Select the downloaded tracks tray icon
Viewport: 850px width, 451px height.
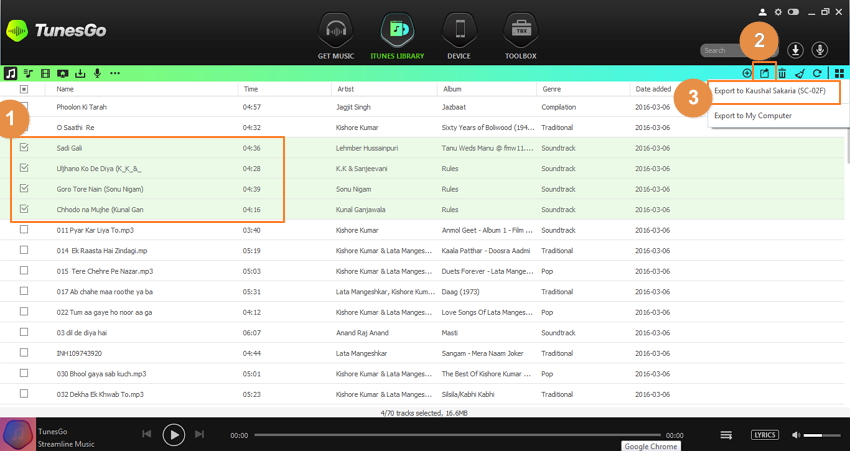coord(80,73)
